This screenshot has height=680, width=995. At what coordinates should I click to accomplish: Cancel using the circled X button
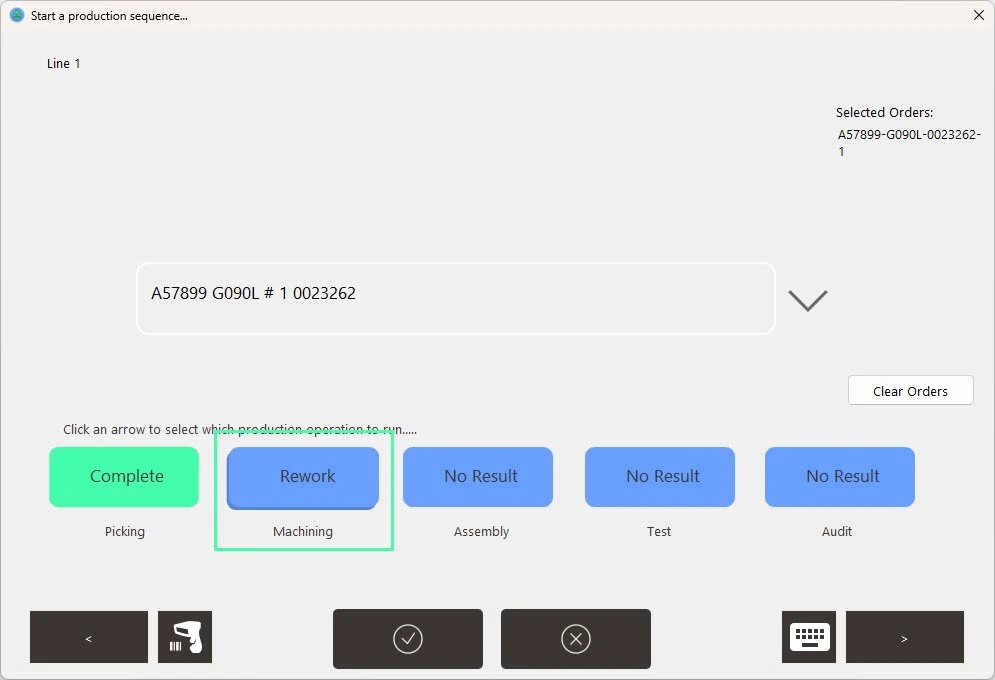(576, 638)
